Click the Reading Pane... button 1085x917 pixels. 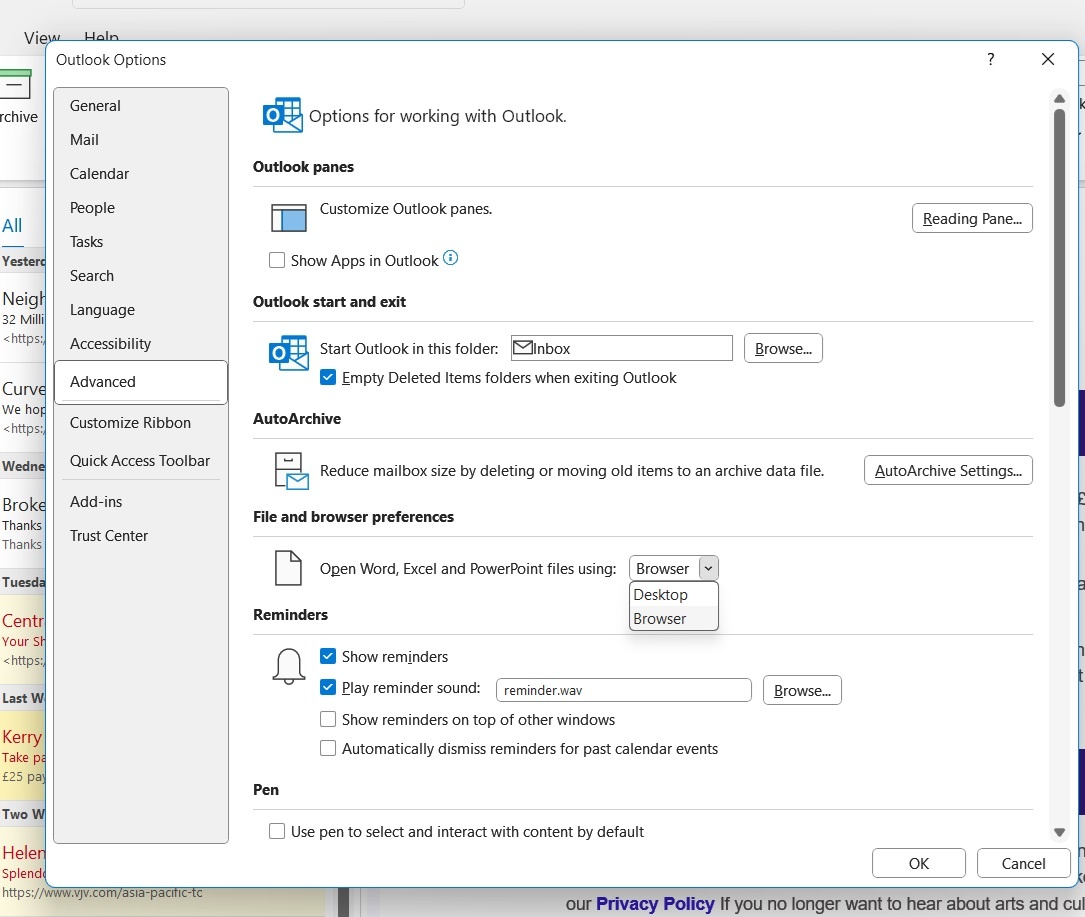pyautogui.click(x=972, y=219)
